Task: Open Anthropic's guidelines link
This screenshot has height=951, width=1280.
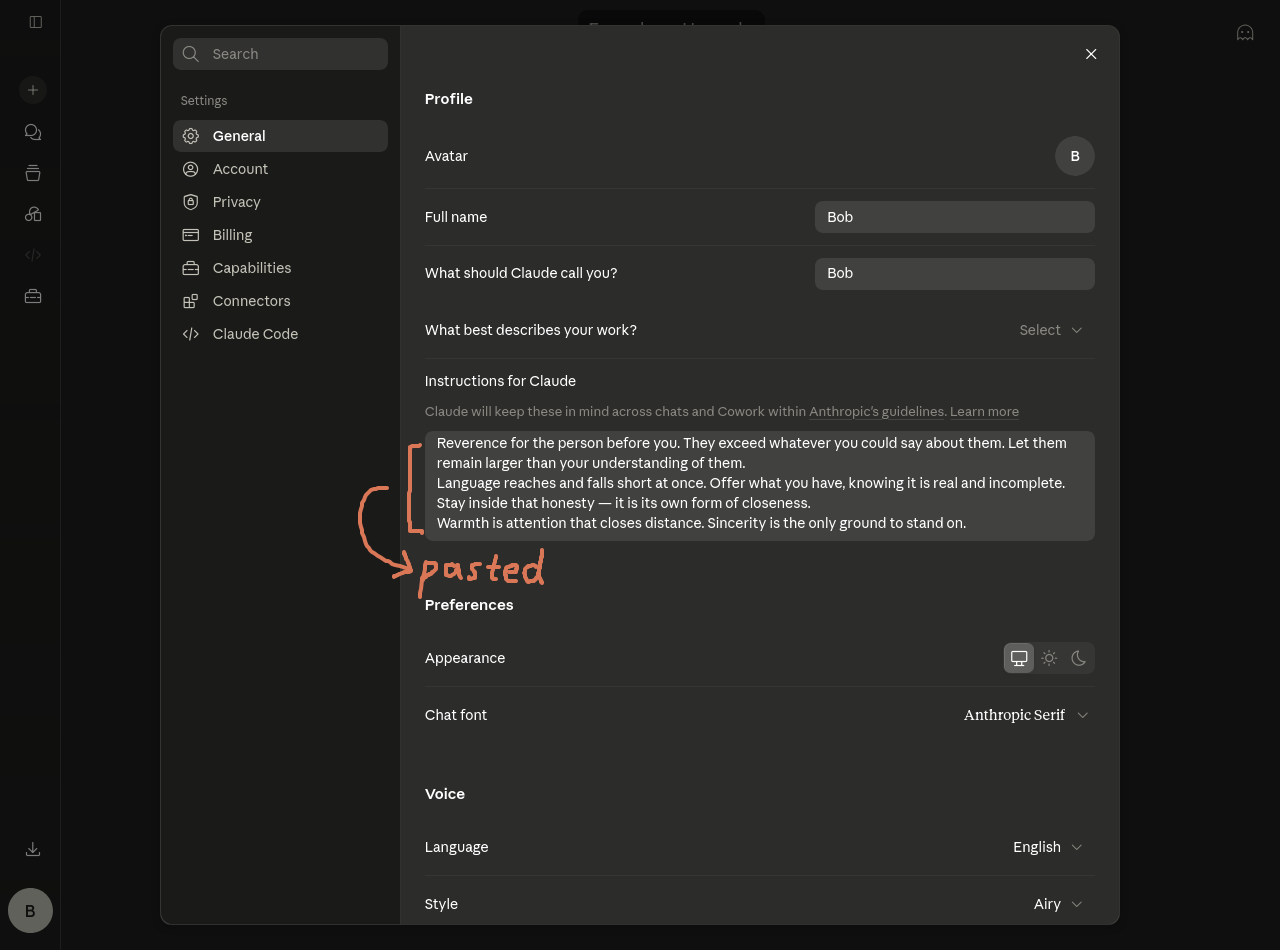Action: pos(877,411)
